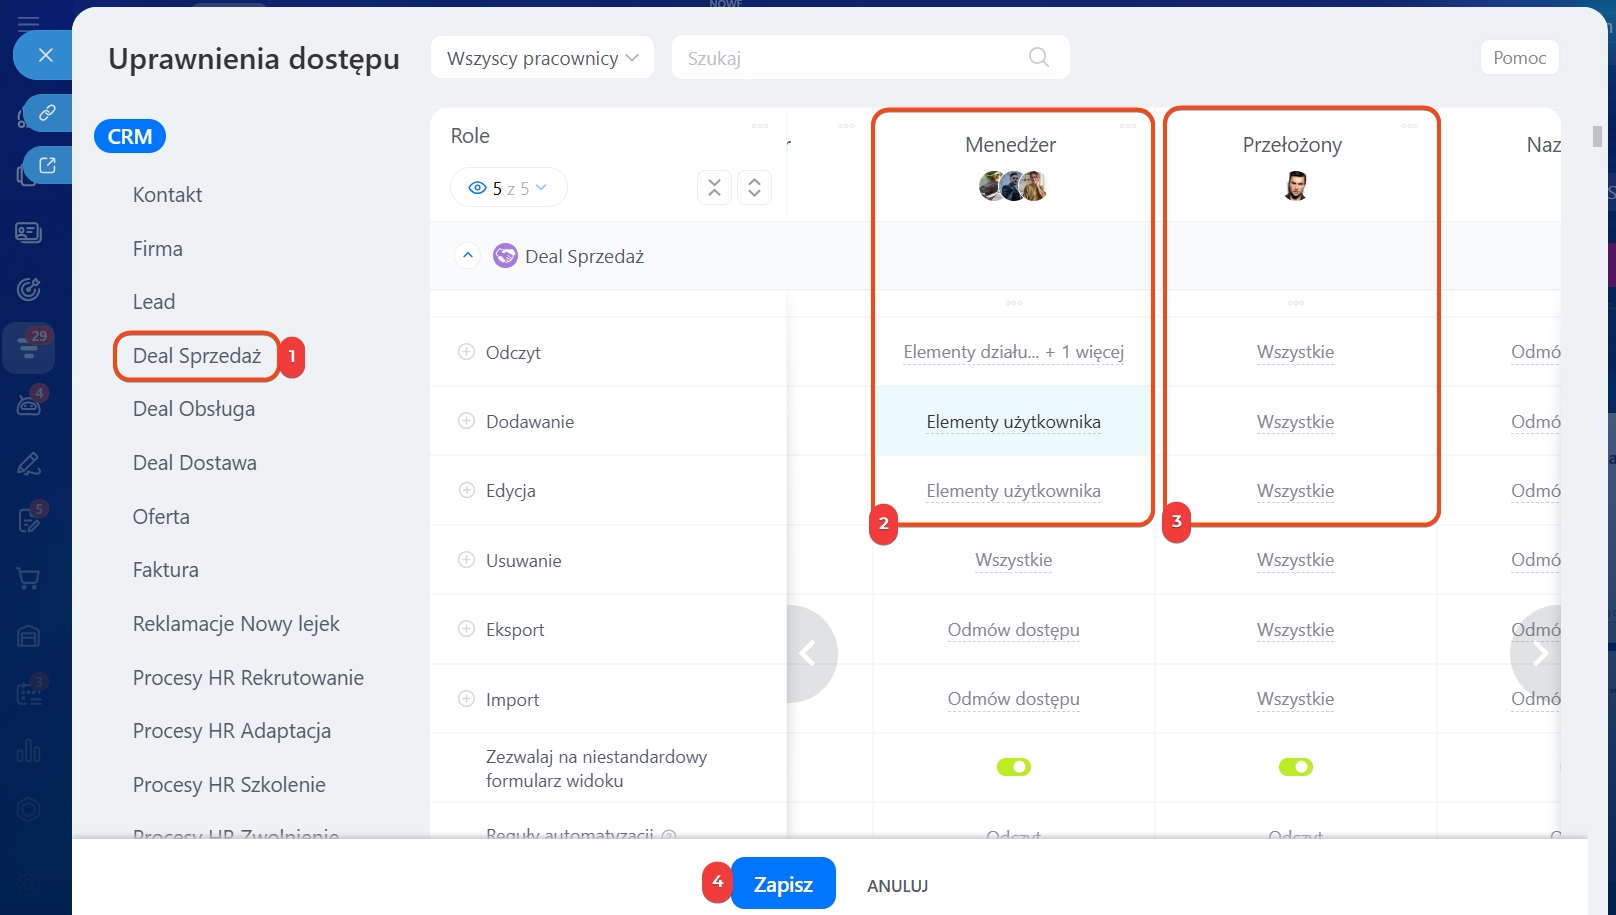Expand the Eksport row plus icon
Image resolution: width=1616 pixels, height=915 pixels.
466,629
